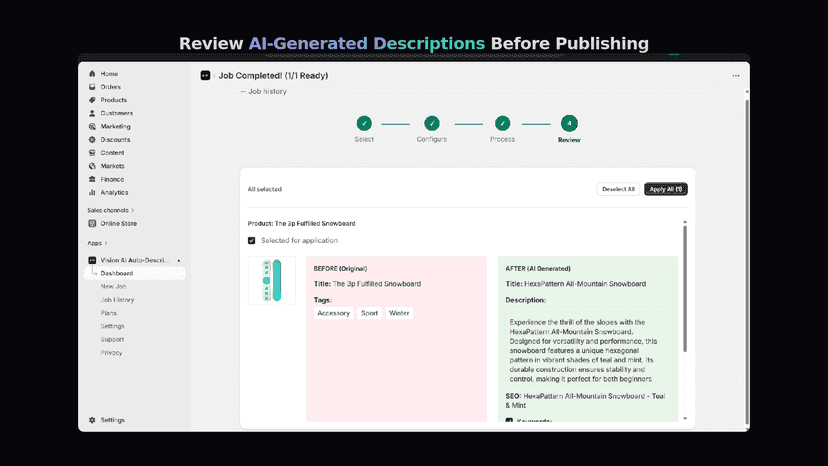Click the Products tag icon

[x=92, y=100]
